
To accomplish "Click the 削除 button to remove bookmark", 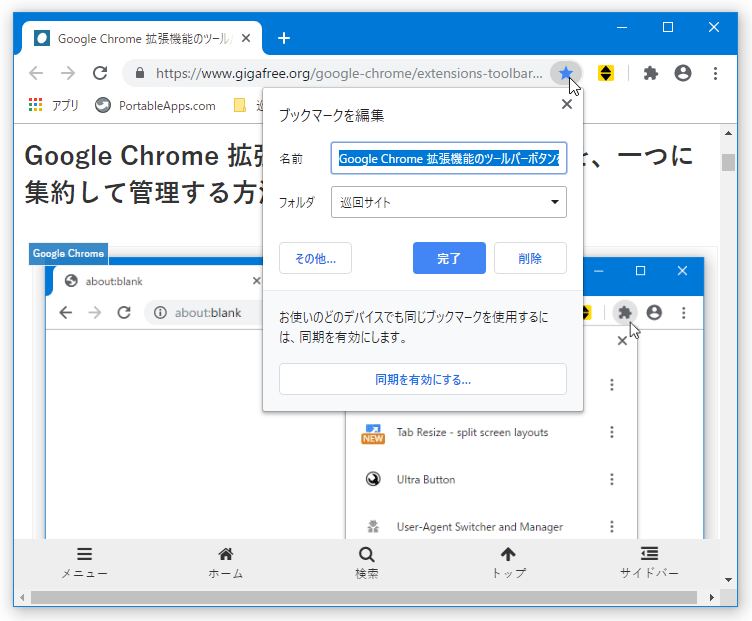I will tap(530, 258).
